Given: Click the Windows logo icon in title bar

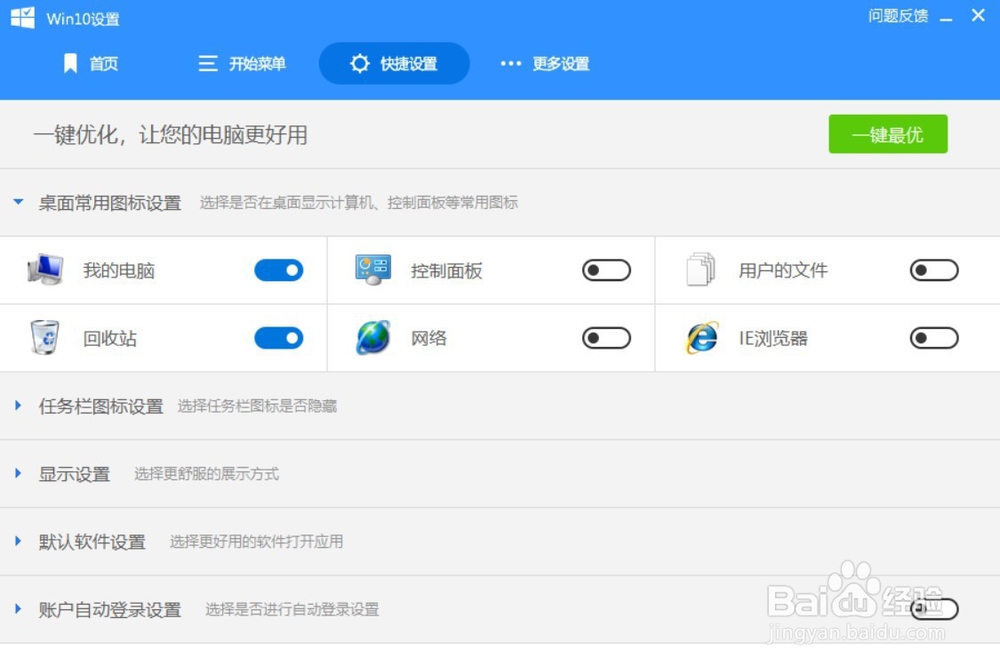Looking at the screenshot, I should [x=23, y=17].
